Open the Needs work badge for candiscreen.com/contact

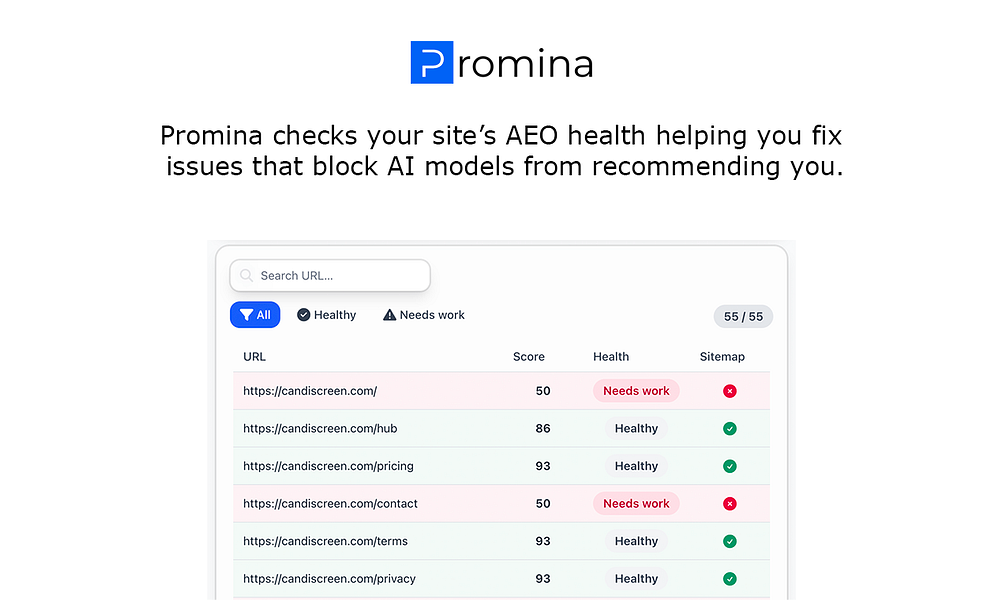635,503
